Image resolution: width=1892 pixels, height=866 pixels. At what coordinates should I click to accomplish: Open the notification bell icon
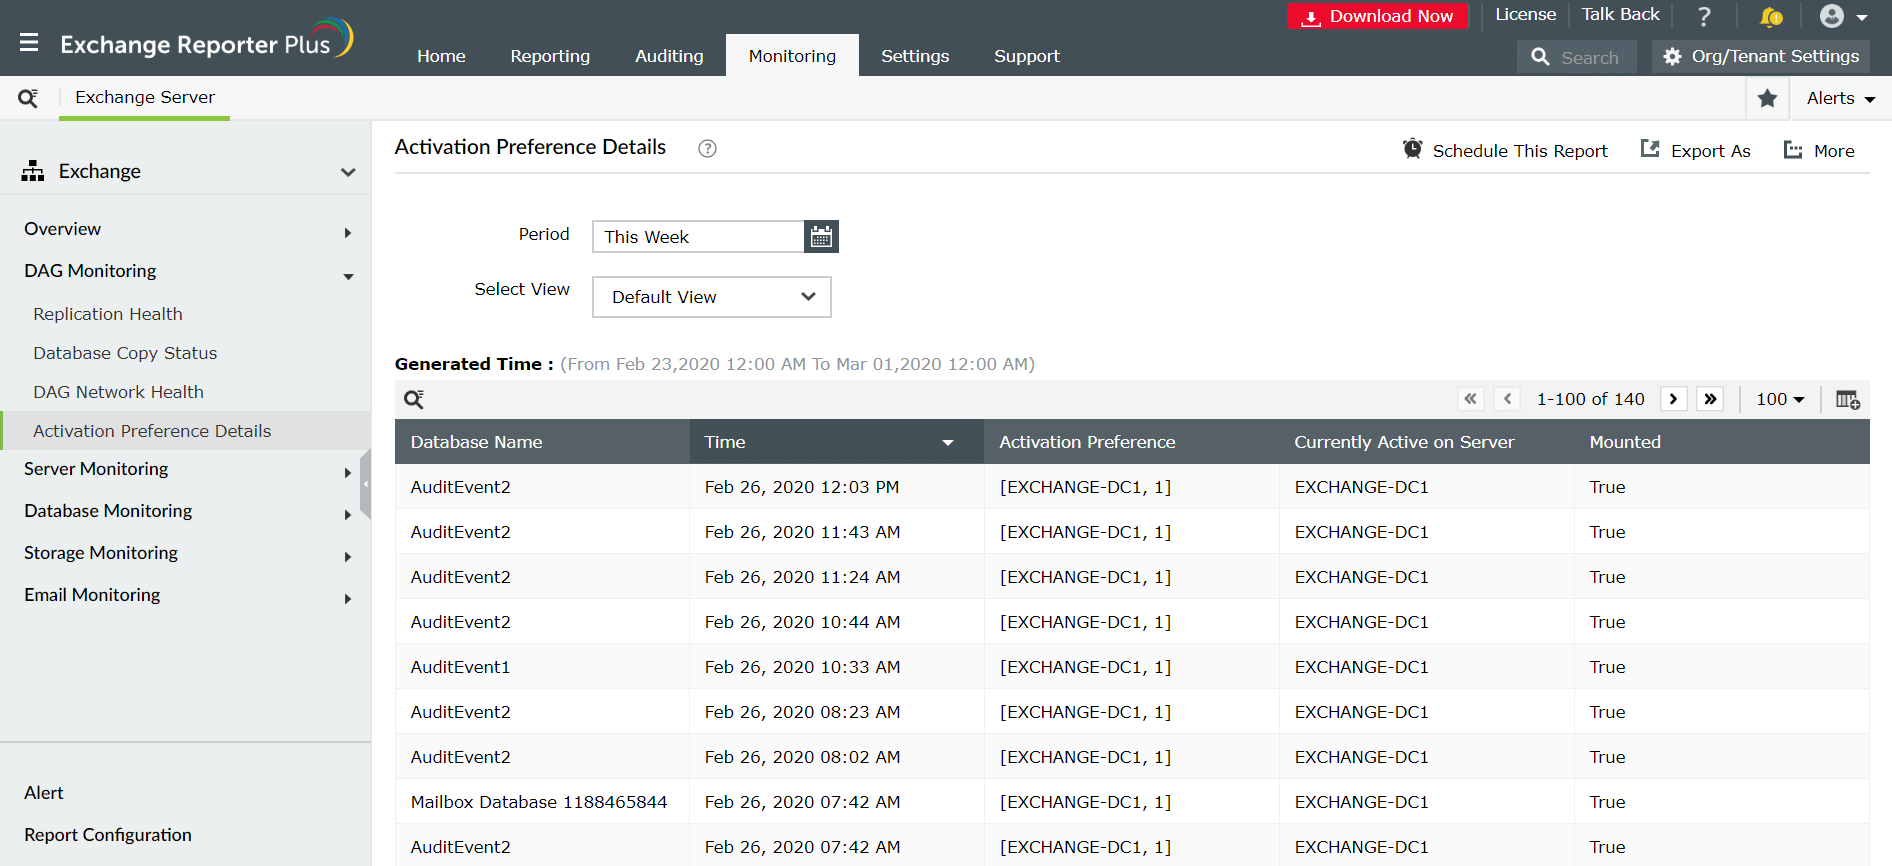[x=1771, y=16]
